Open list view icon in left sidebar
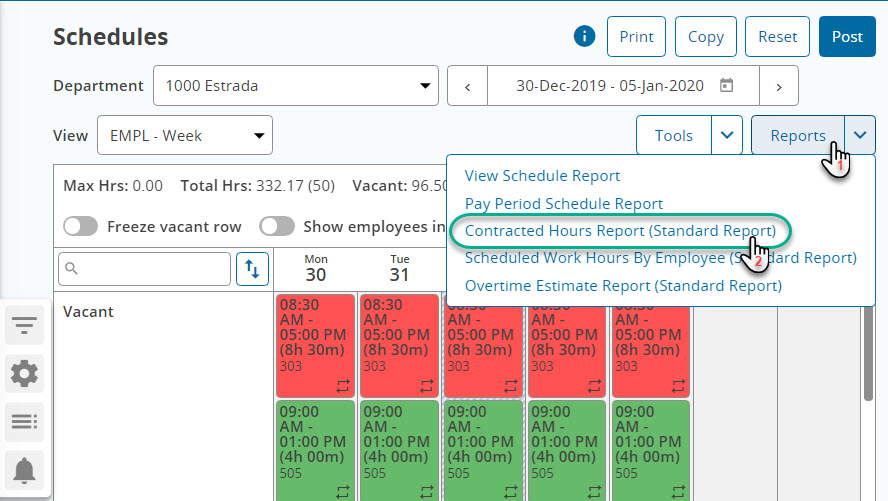Screen dimensions: 888x501 (24, 422)
